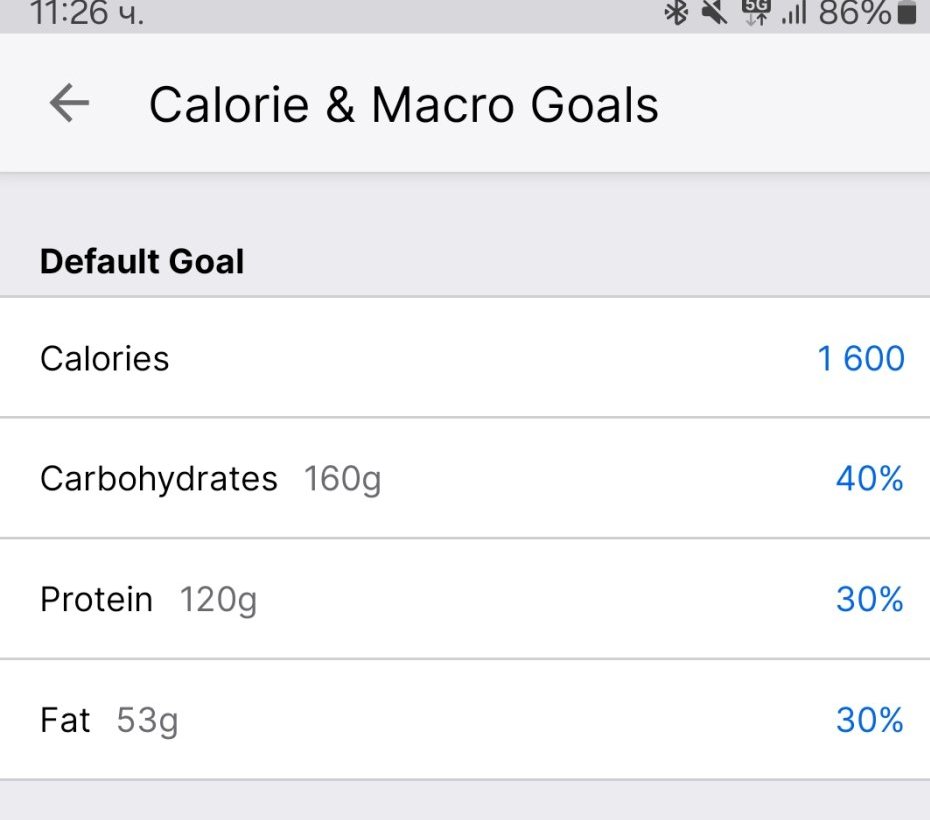Tap the Bluetooth status bar icon

click(677, 13)
